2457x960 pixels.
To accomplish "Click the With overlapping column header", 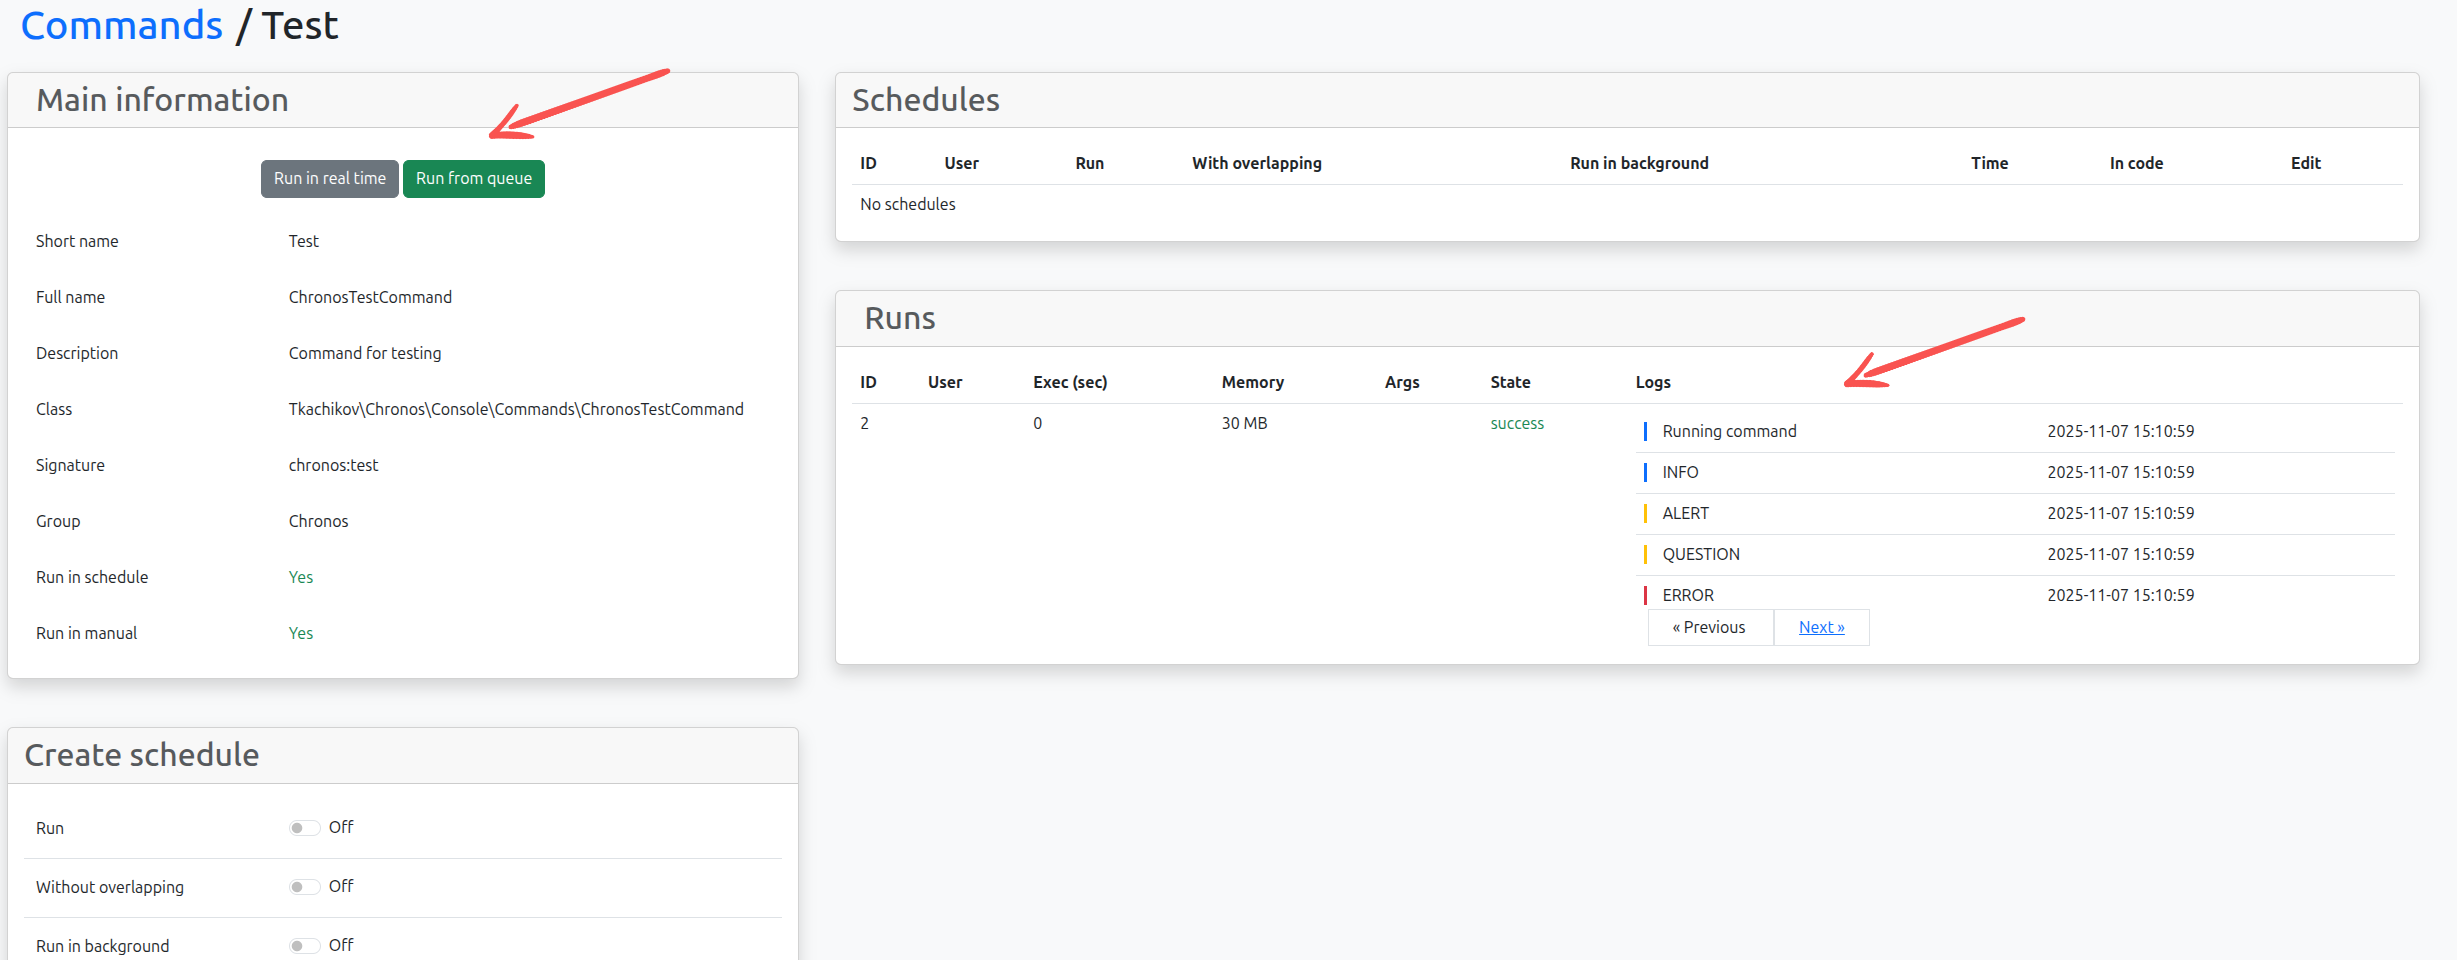I will tap(1256, 164).
